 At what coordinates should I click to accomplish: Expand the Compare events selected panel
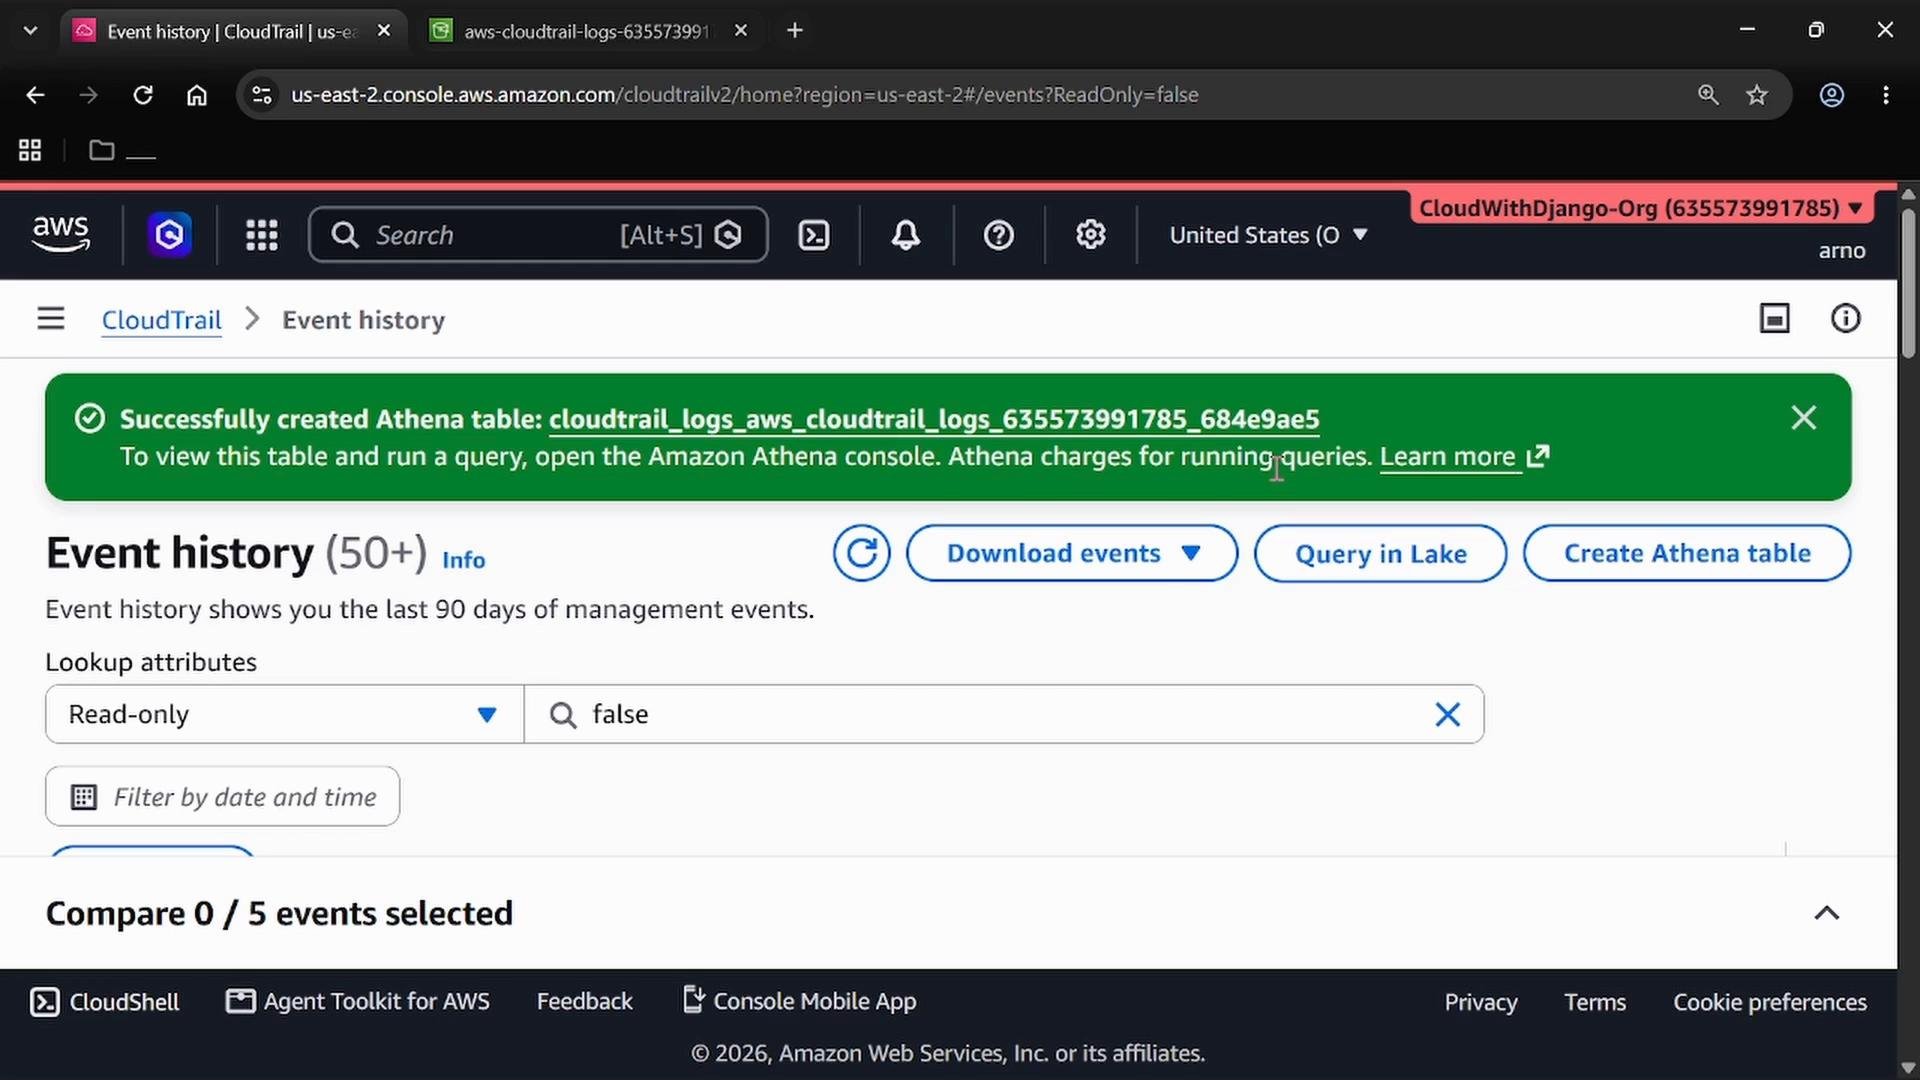pyautogui.click(x=1827, y=913)
